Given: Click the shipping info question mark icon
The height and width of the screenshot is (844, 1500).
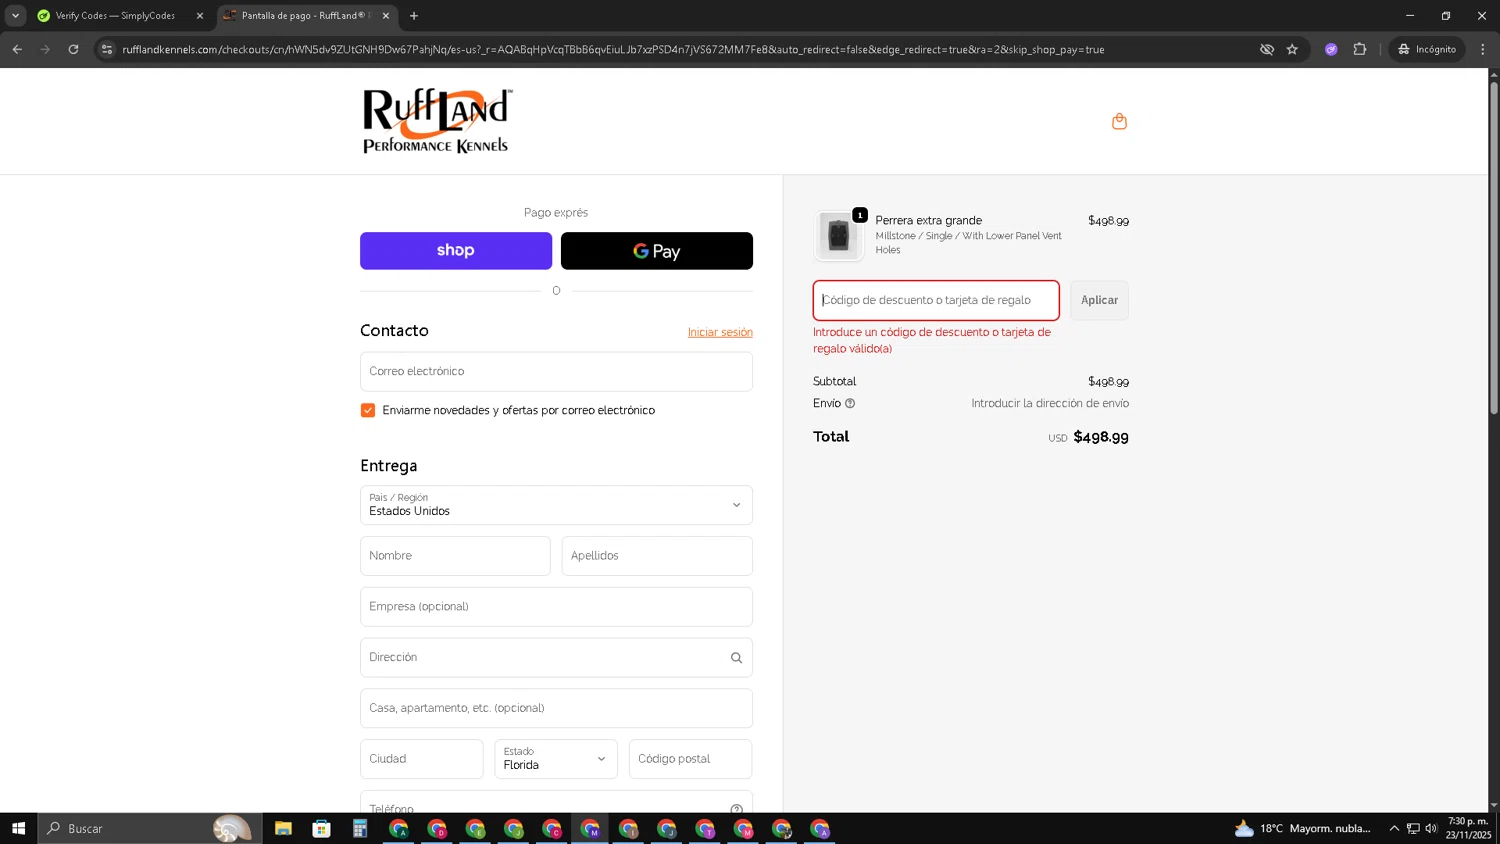Looking at the screenshot, I should pyautogui.click(x=850, y=404).
